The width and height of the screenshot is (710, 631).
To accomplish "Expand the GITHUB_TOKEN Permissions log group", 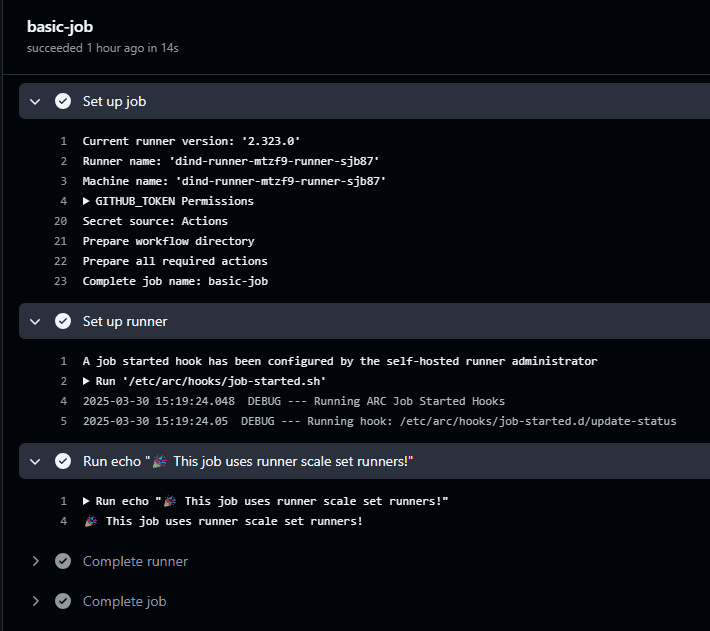I will (x=86, y=201).
